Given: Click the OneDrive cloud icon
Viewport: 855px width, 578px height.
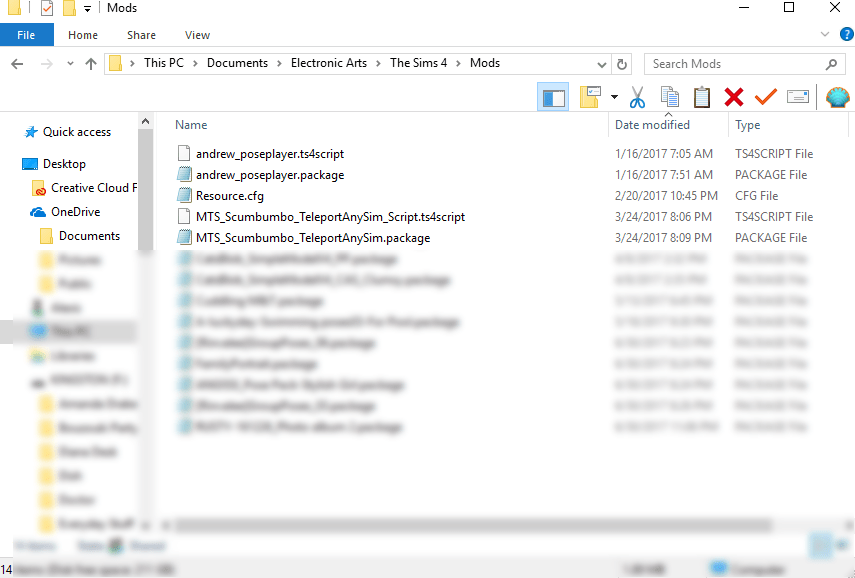Looking at the screenshot, I should [38, 212].
